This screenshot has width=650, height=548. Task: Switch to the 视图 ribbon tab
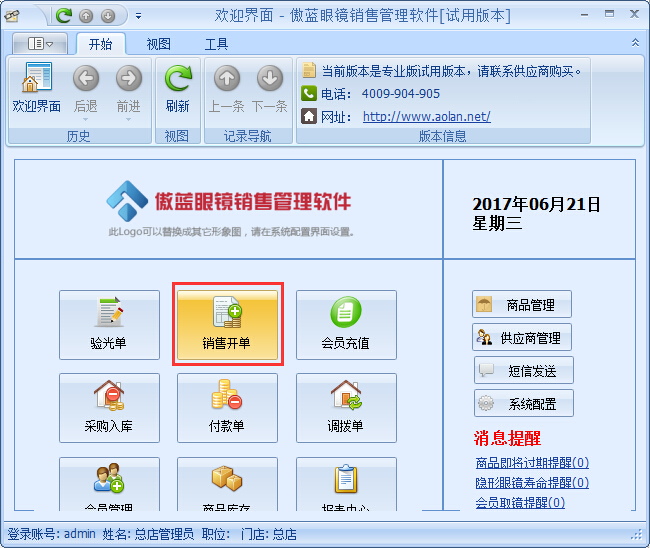pyautogui.click(x=158, y=44)
